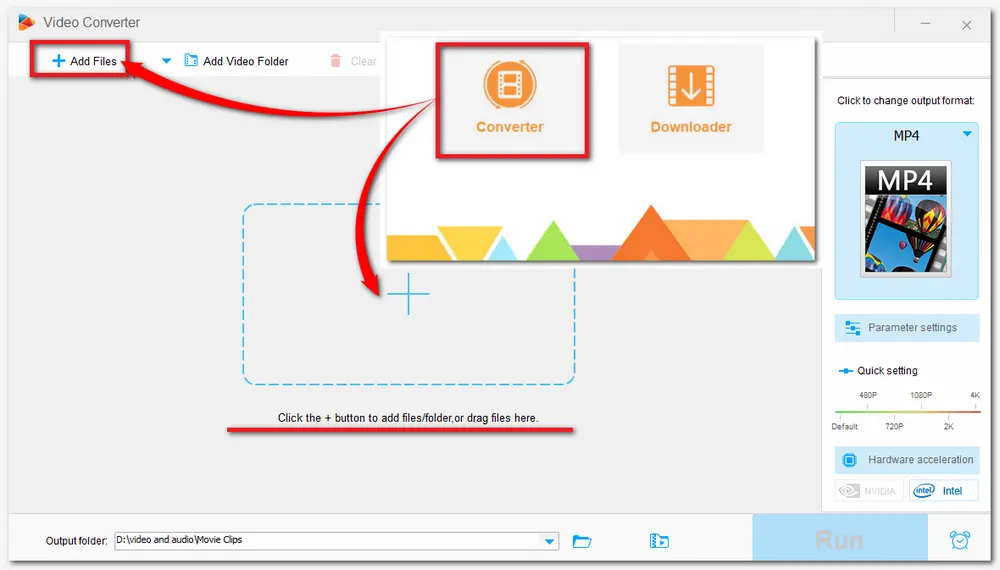This screenshot has width=1000, height=570.
Task: Toggle NVIDIA acceleration option
Action: (869, 491)
